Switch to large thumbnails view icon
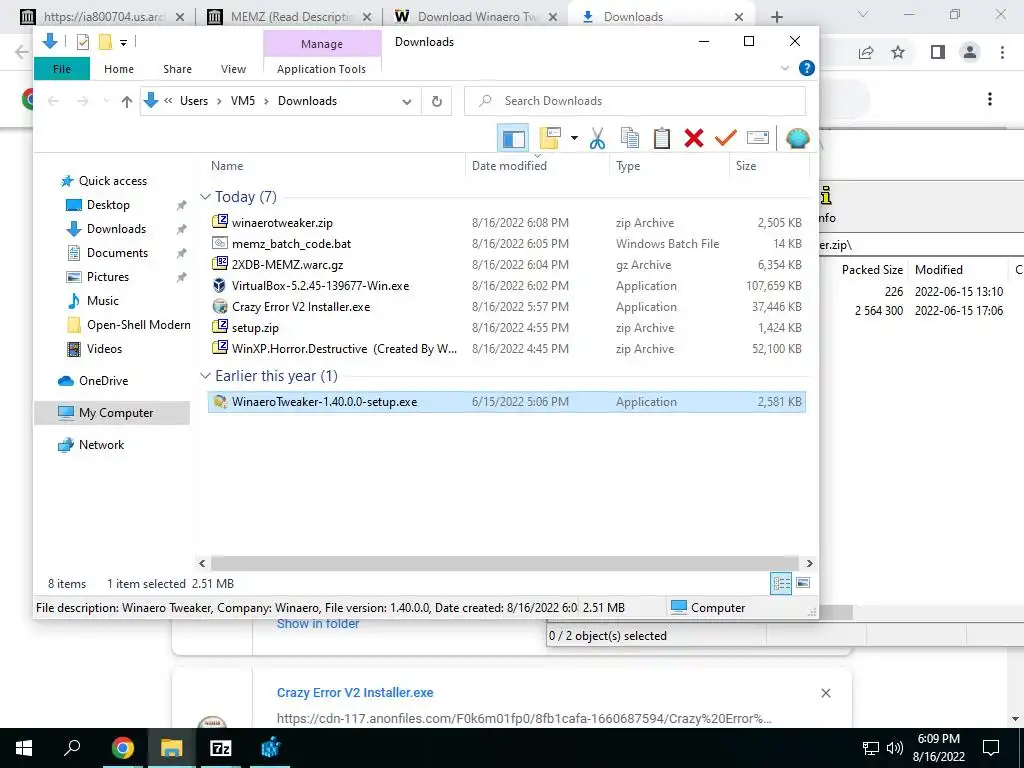This screenshot has height=768, width=1024. (x=803, y=583)
